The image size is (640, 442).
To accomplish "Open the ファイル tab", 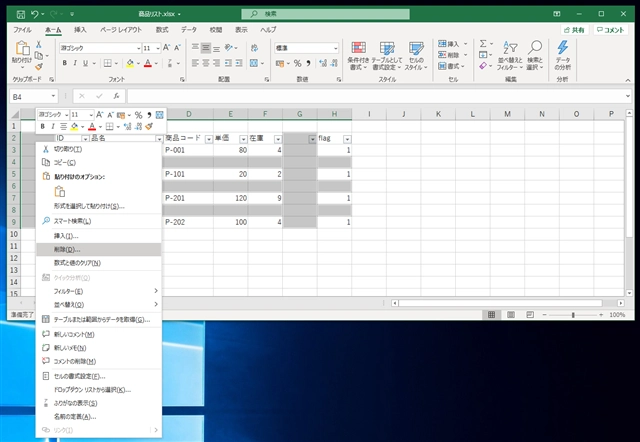I will coord(22,30).
